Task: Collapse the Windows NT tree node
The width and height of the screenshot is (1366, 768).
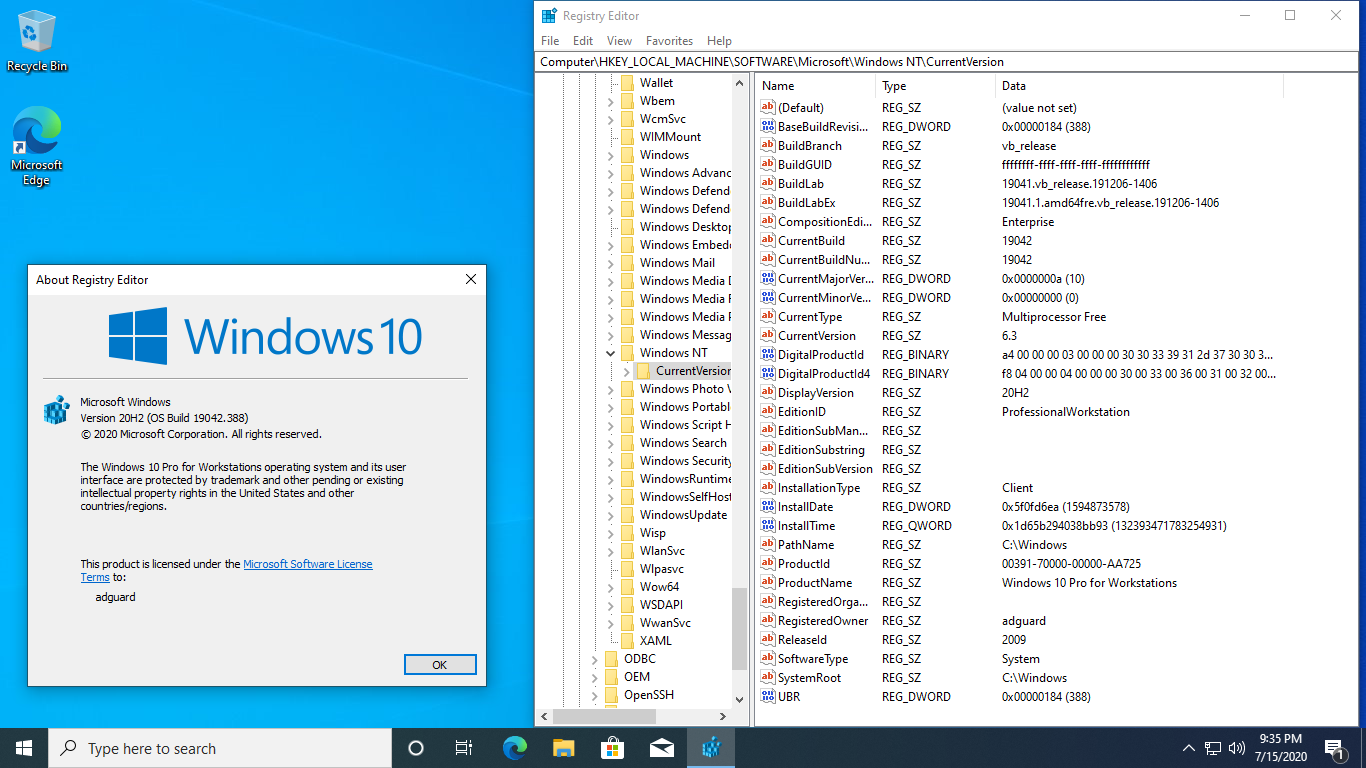Action: (x=611, y=353)
